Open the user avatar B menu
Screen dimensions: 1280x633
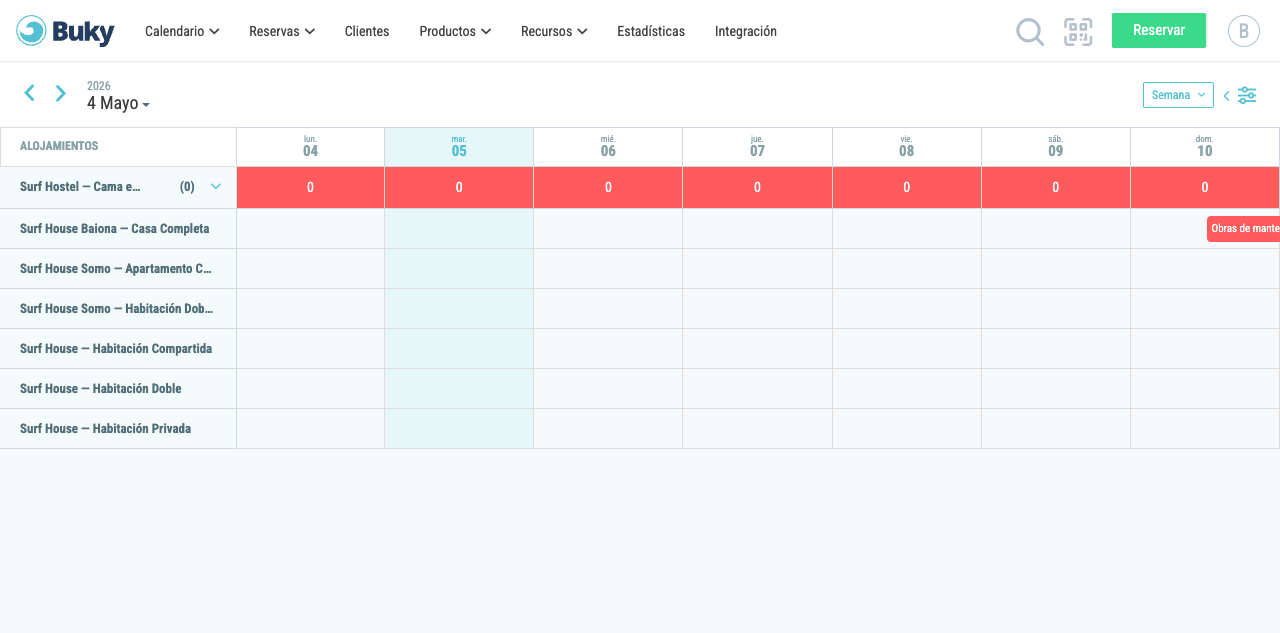tap(1244, 31)
